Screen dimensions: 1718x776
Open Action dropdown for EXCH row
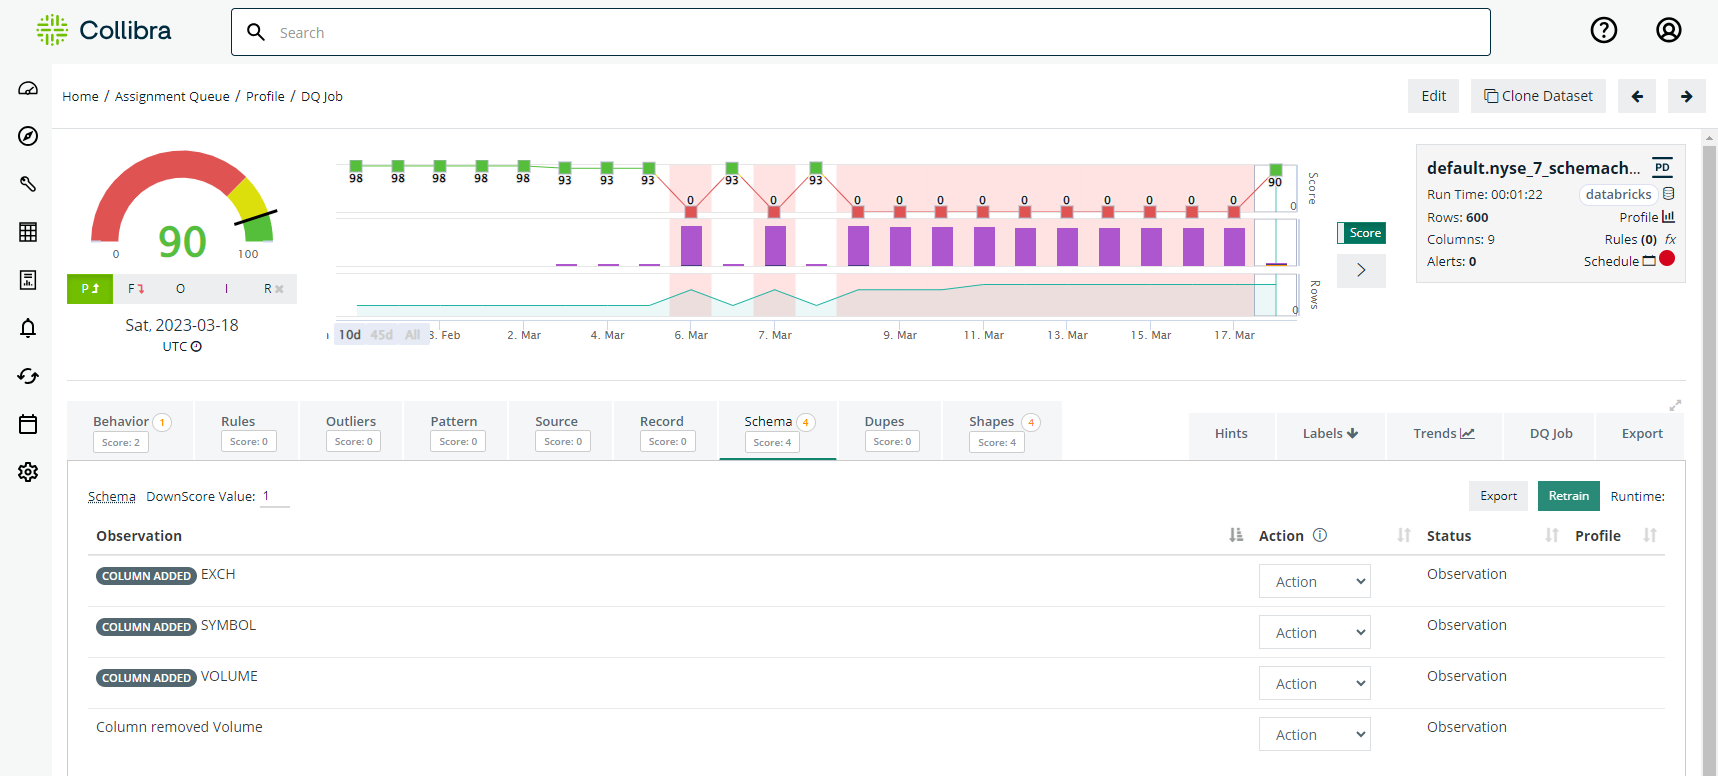pyautogui.click(x=1314, y=581)
